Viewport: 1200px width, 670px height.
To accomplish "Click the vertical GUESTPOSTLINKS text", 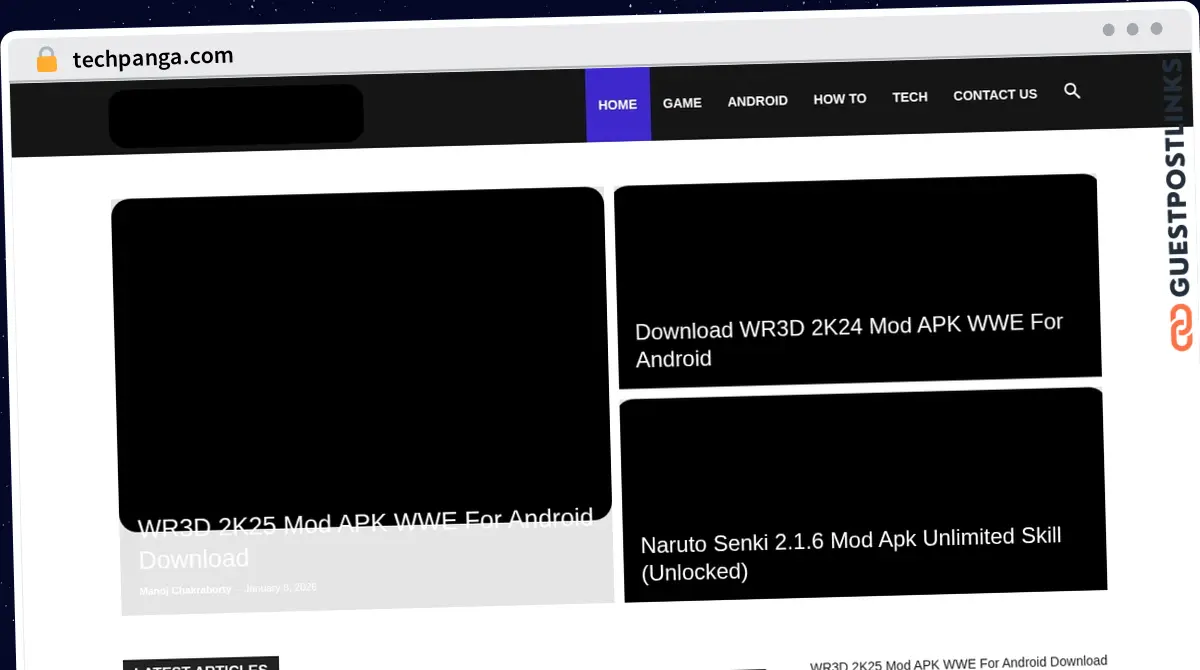I will click(1181, 180).
